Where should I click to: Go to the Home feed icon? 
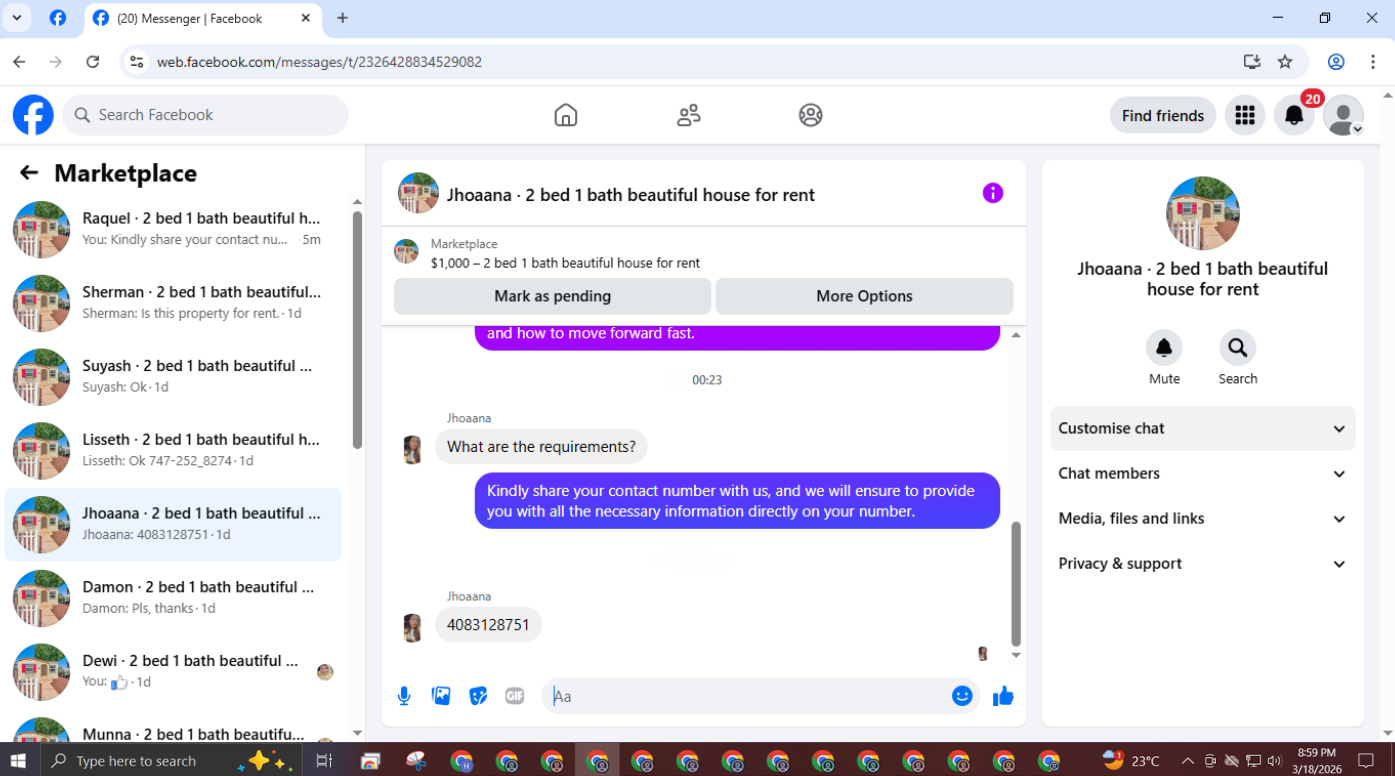(566, 115)
